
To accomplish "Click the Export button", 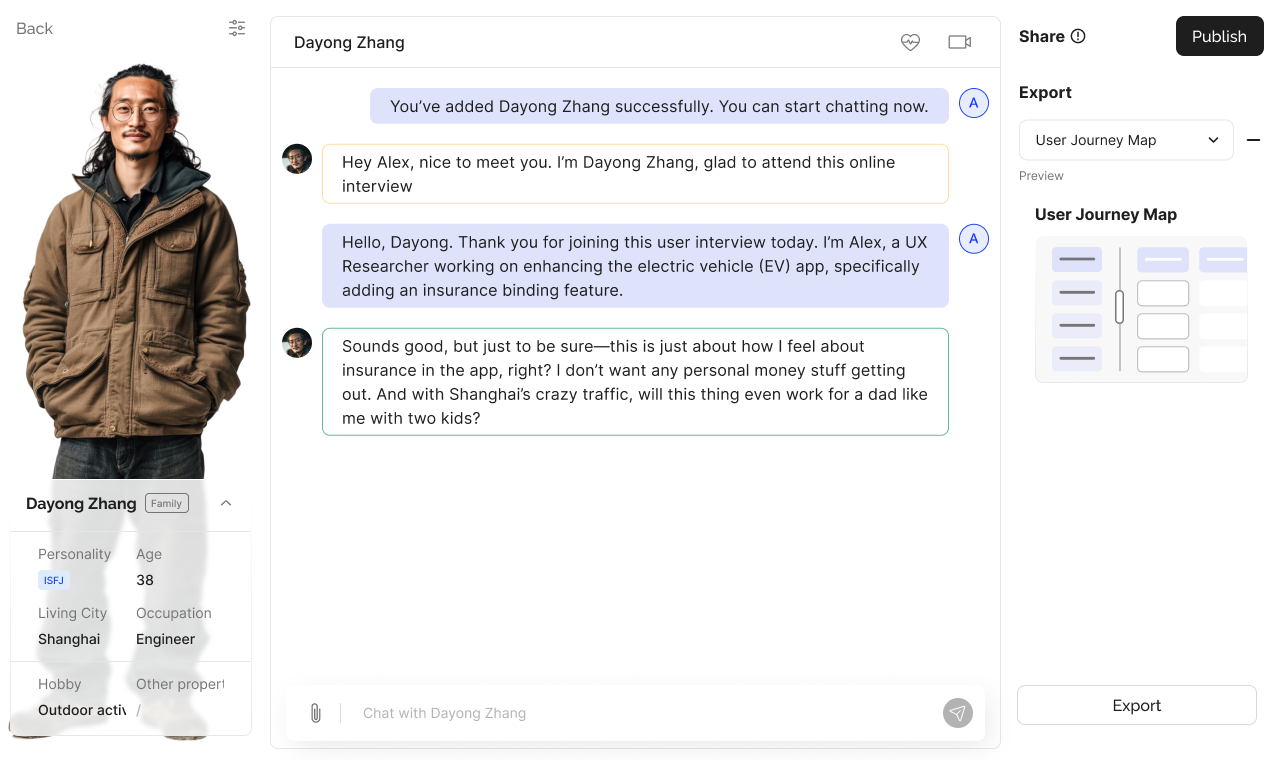I will [x=1136, y=705].
